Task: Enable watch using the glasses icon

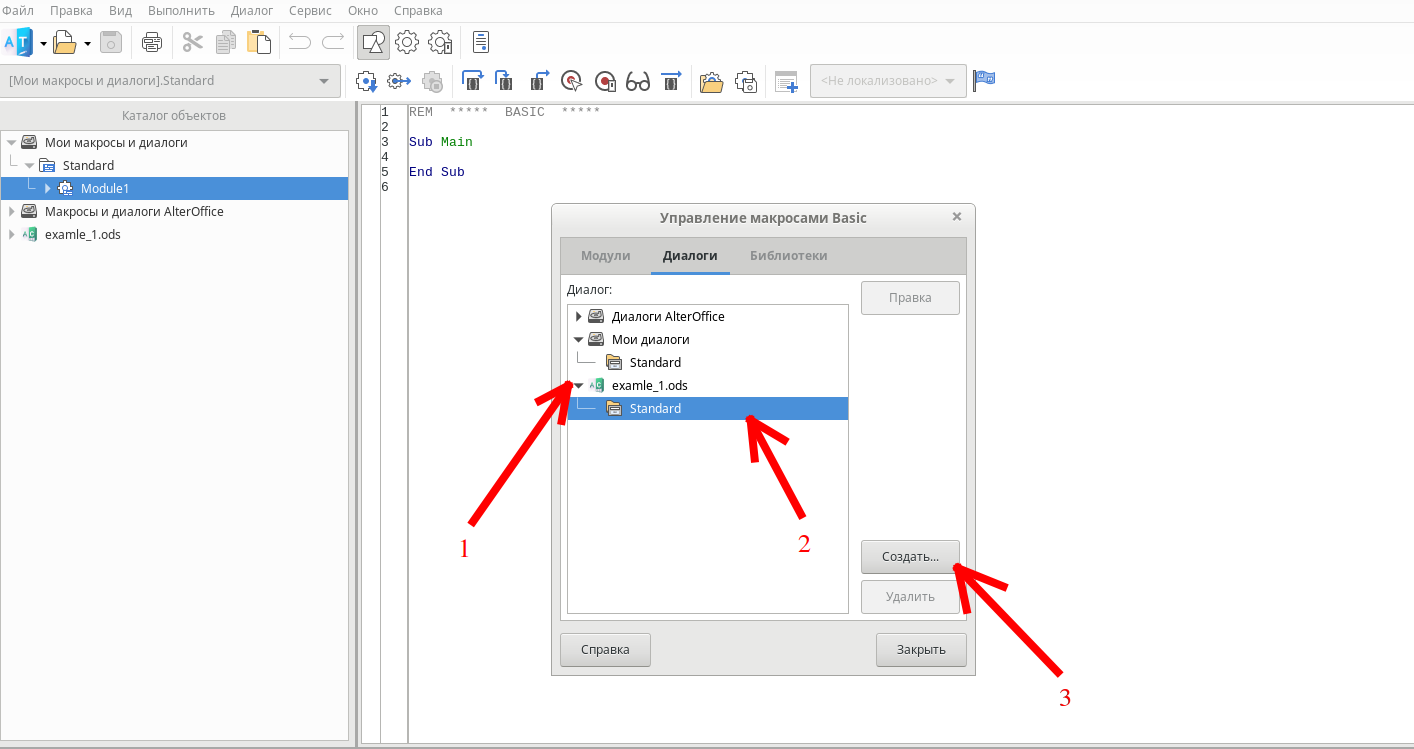Action: pyautogui.click(x=638, y=81)
